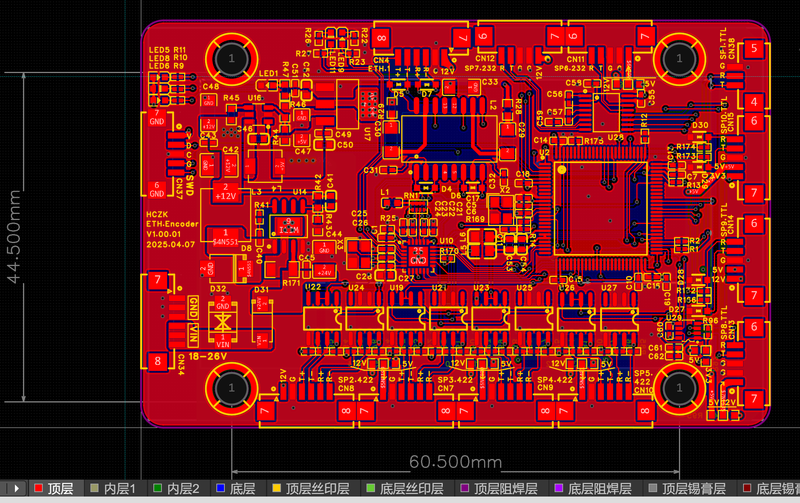The width and height of the screenshot is (800, 503).
Task: Switch to the 顶层 layer tab
Action: coord(53,488)
